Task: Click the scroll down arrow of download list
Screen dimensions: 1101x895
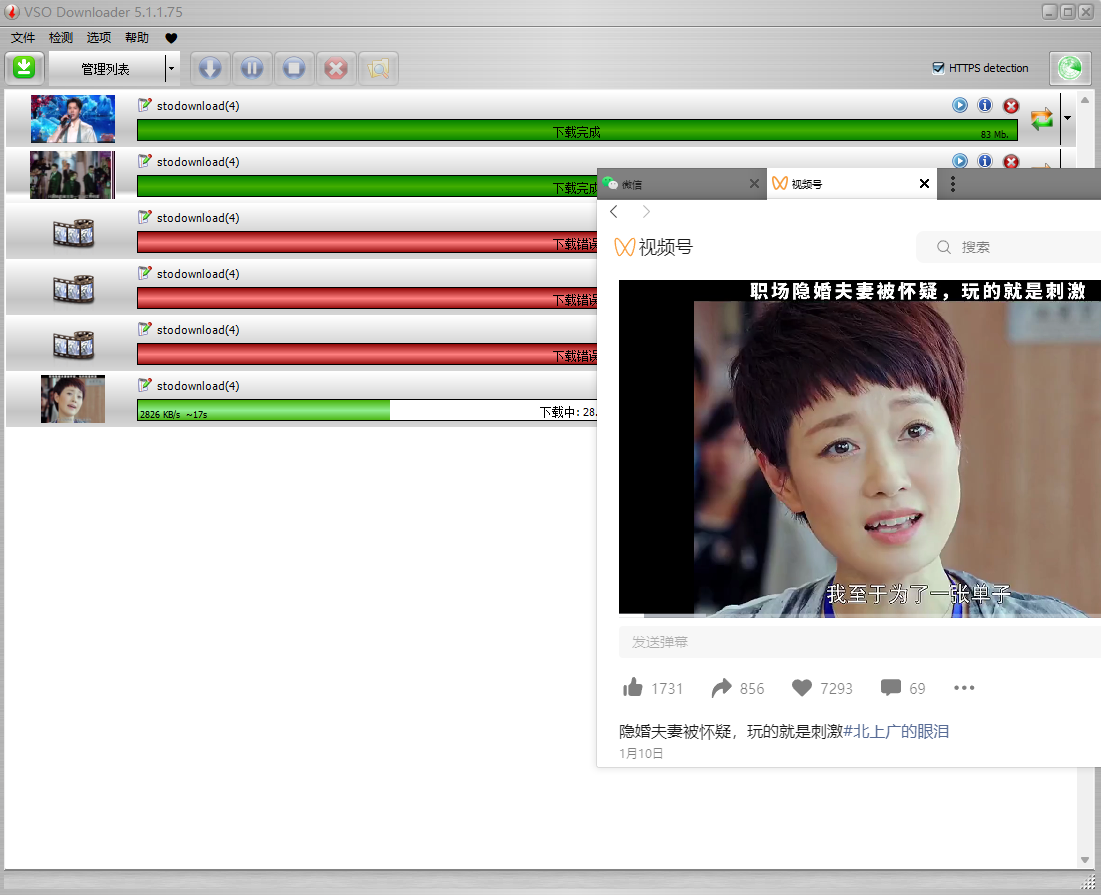Action: click(1085, 860)
